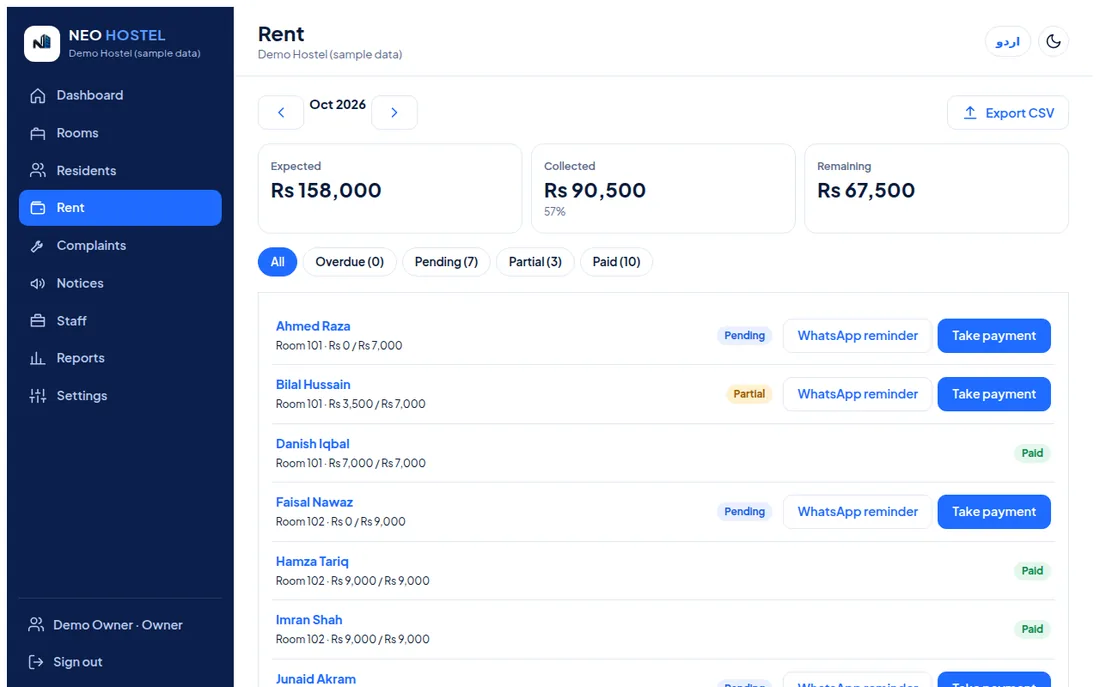
Task: Open the Dashboard menu item
Action: click(x=120, y=95)
